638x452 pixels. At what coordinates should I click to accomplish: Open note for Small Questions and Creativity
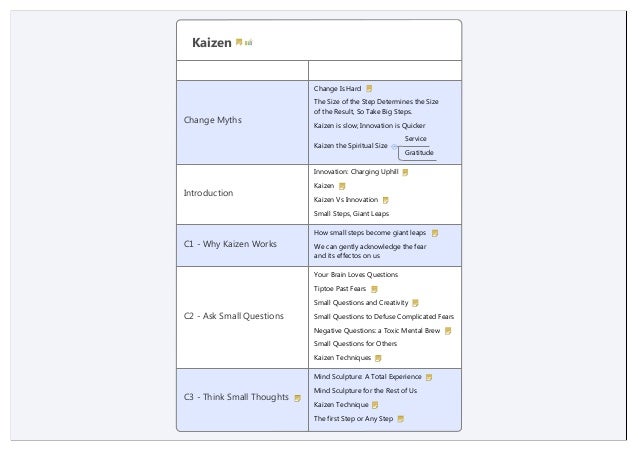pos(415,303)
